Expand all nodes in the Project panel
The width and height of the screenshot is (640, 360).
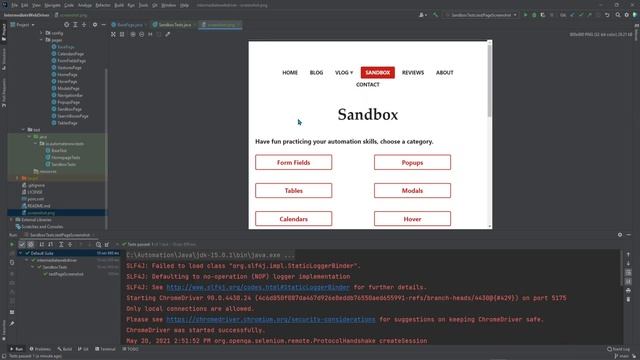click(75, 25)
